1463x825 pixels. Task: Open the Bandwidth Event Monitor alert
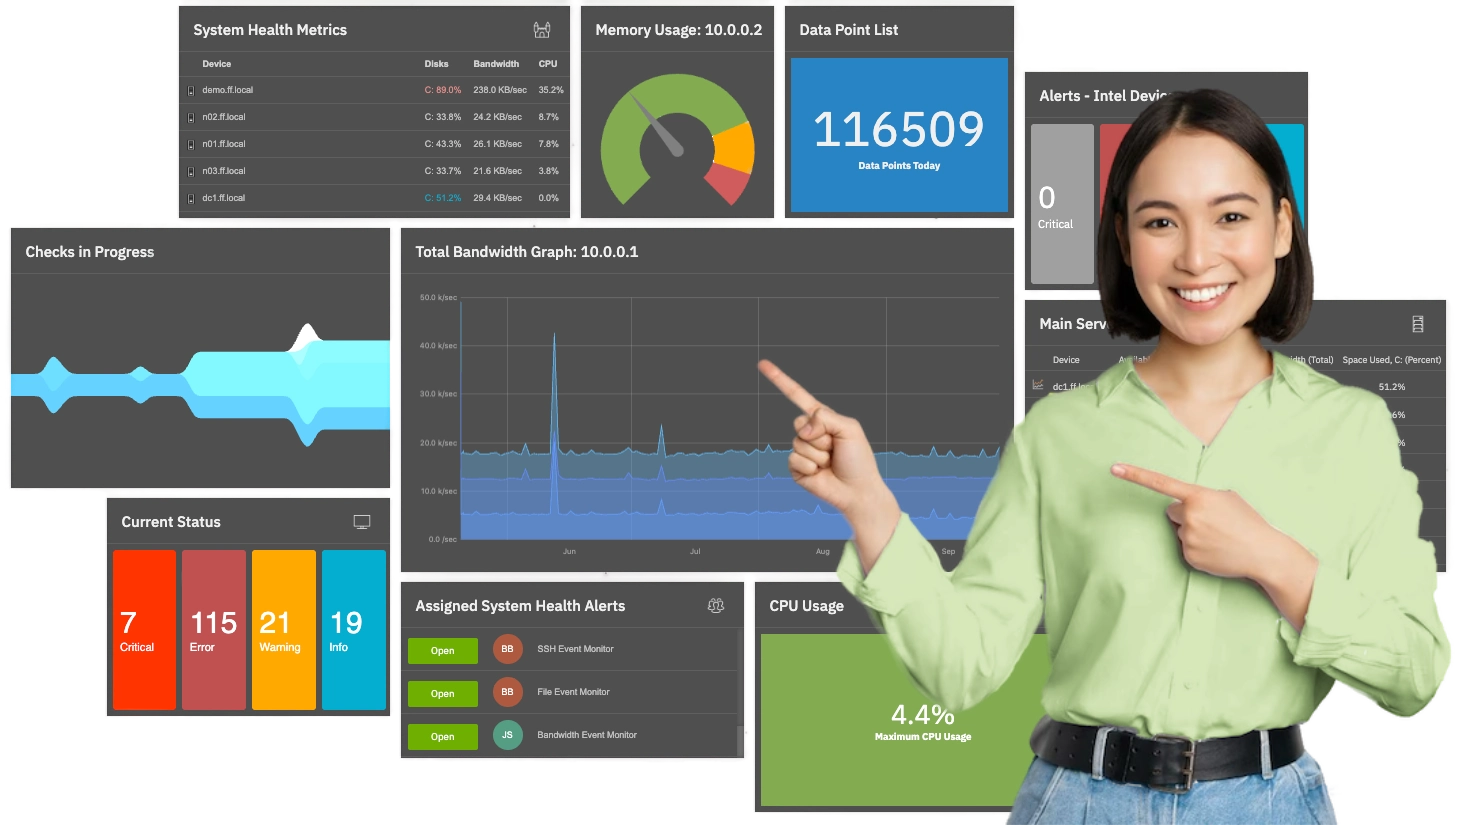[x=442, y=736]
